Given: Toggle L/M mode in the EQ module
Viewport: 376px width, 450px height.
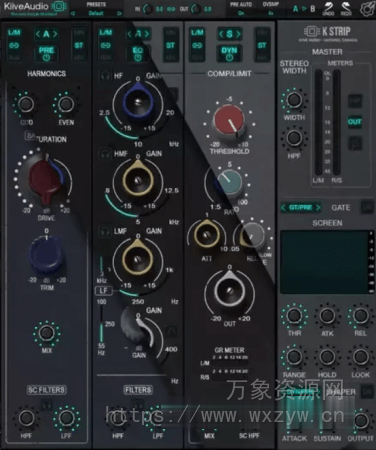Looking at the screenshot, I should click(105, 33).
